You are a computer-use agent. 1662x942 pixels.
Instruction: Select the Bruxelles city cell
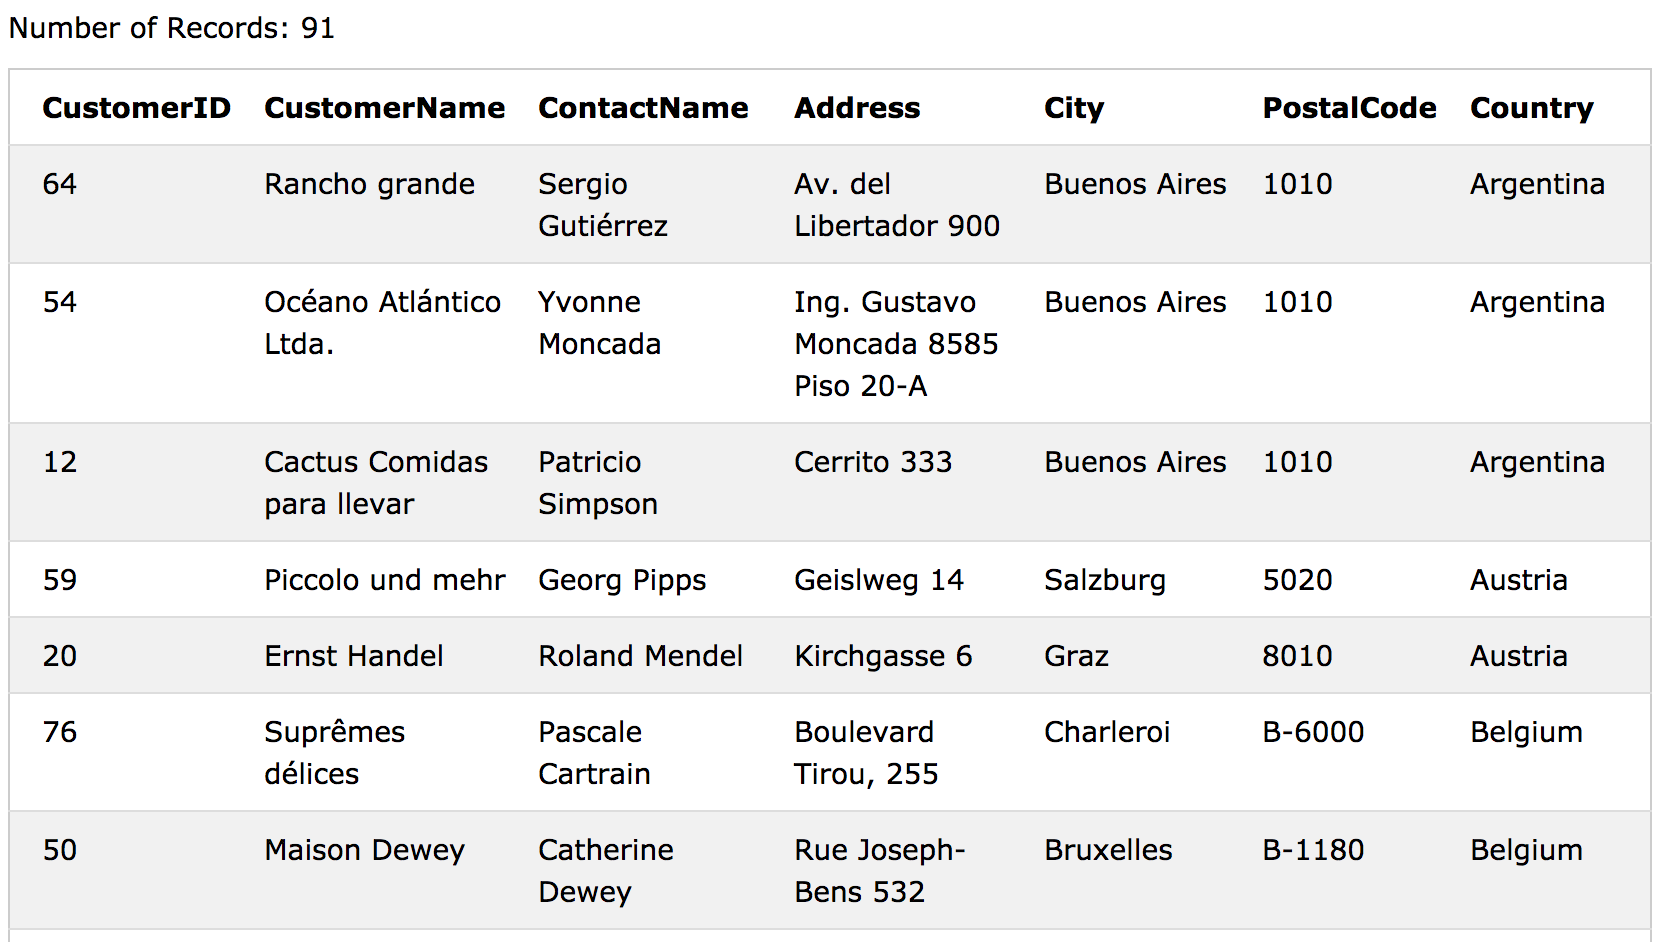pos(1108,850)
